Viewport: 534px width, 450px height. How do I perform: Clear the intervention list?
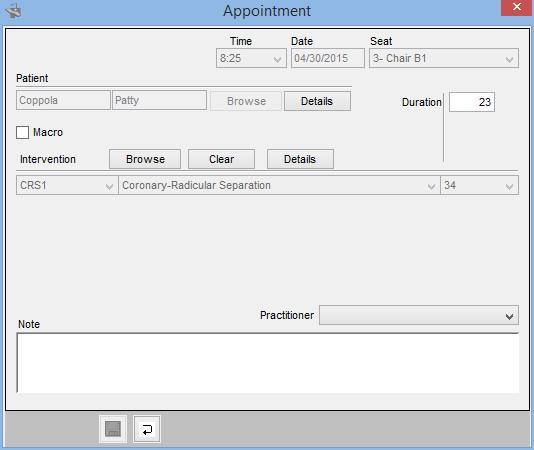coord(221,159)
